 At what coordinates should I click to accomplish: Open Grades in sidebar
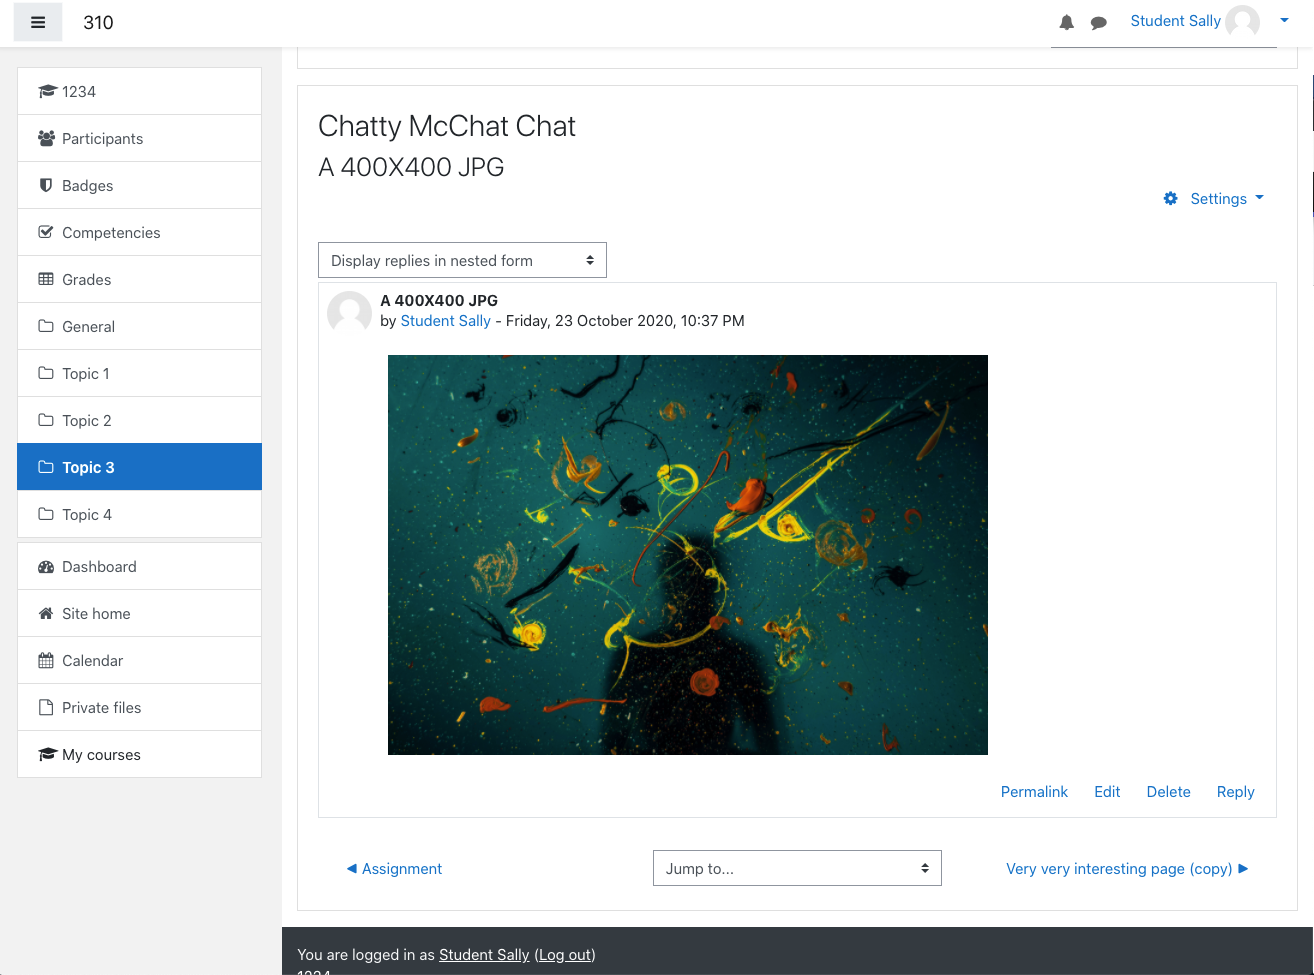(x=140, y=279)
